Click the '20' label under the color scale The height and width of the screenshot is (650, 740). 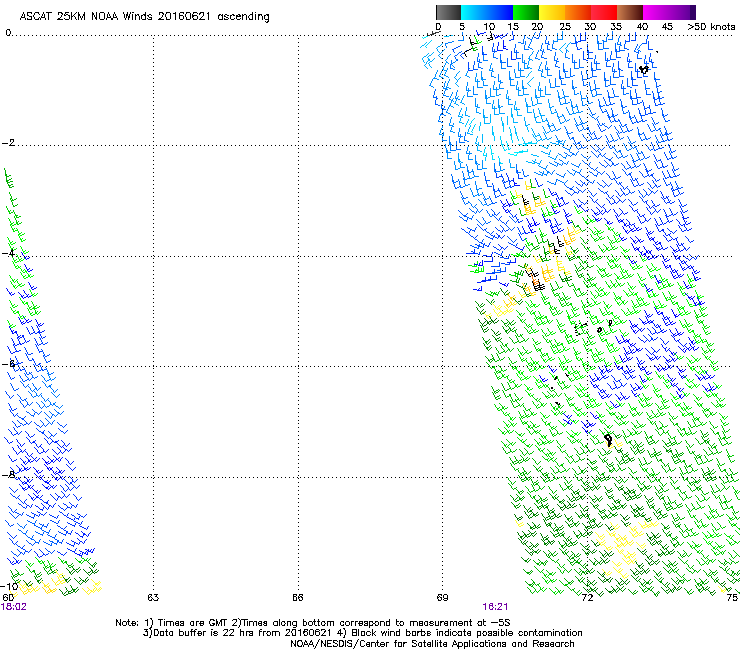[x=537, y=27]
